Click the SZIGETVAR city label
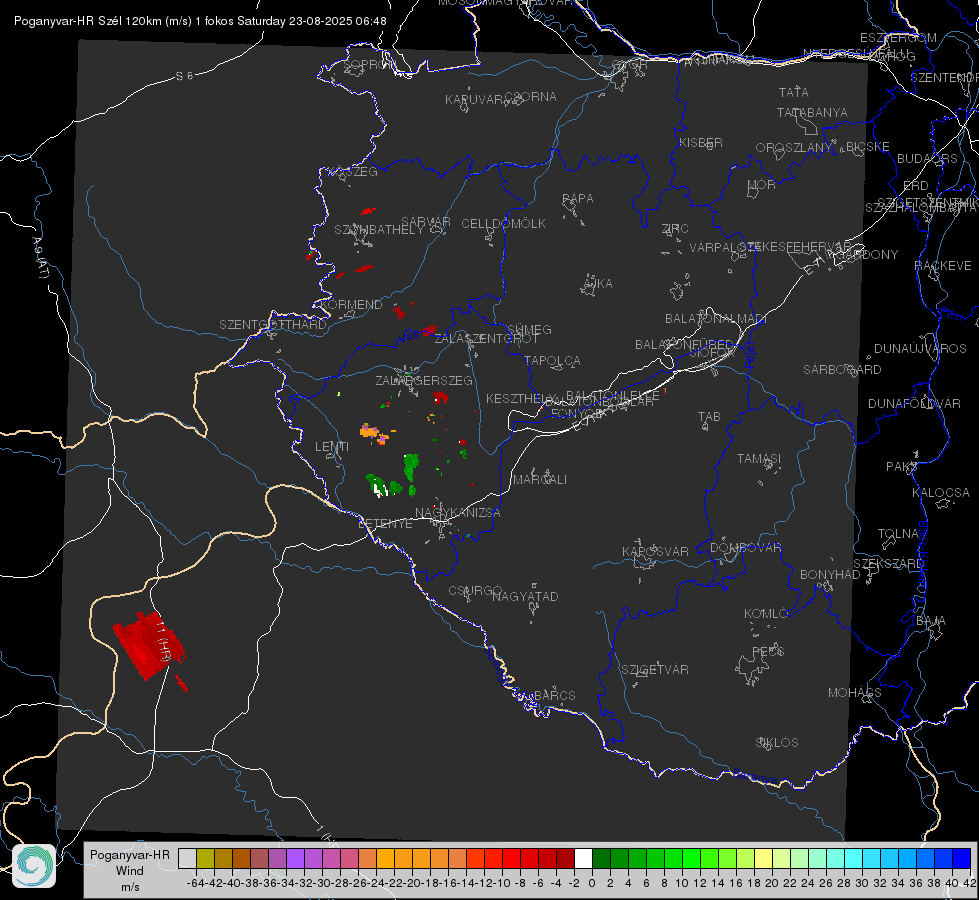 tap(655, 670)
